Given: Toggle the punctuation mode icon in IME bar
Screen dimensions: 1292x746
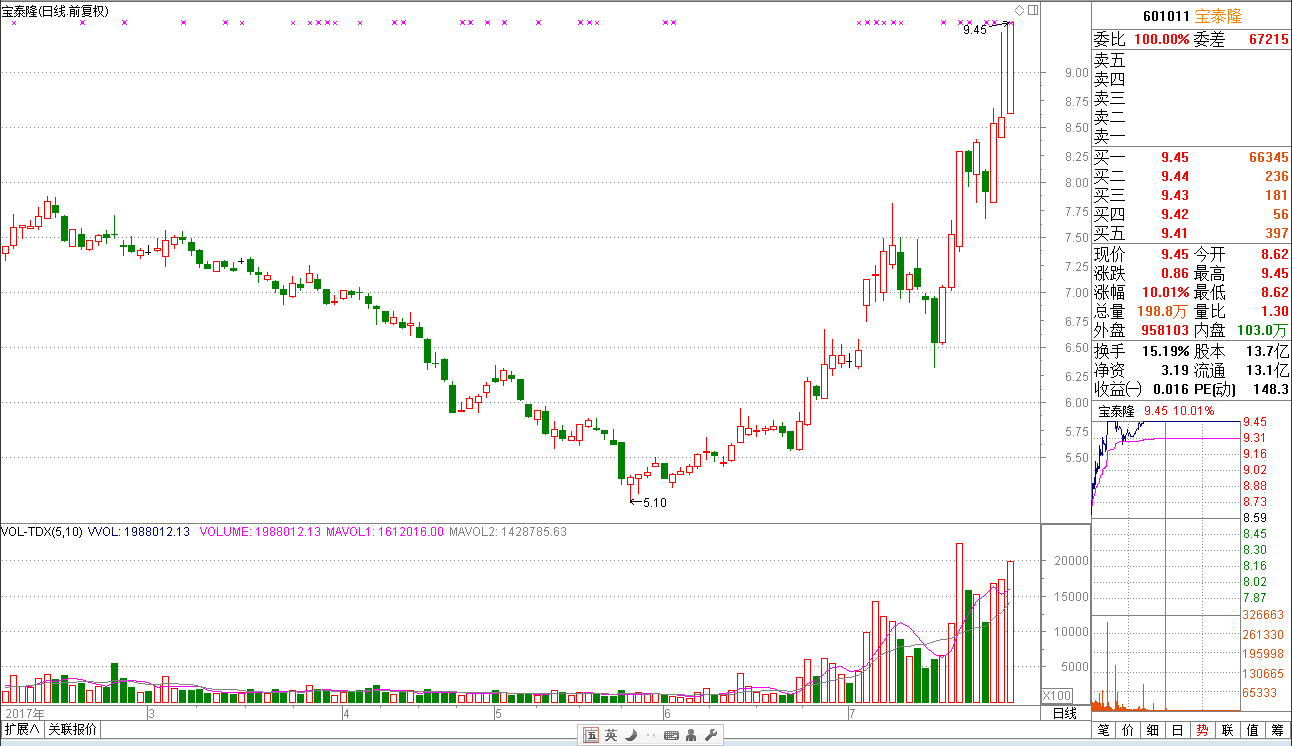Looking at the screenshot, I should [x=650, y=735].
